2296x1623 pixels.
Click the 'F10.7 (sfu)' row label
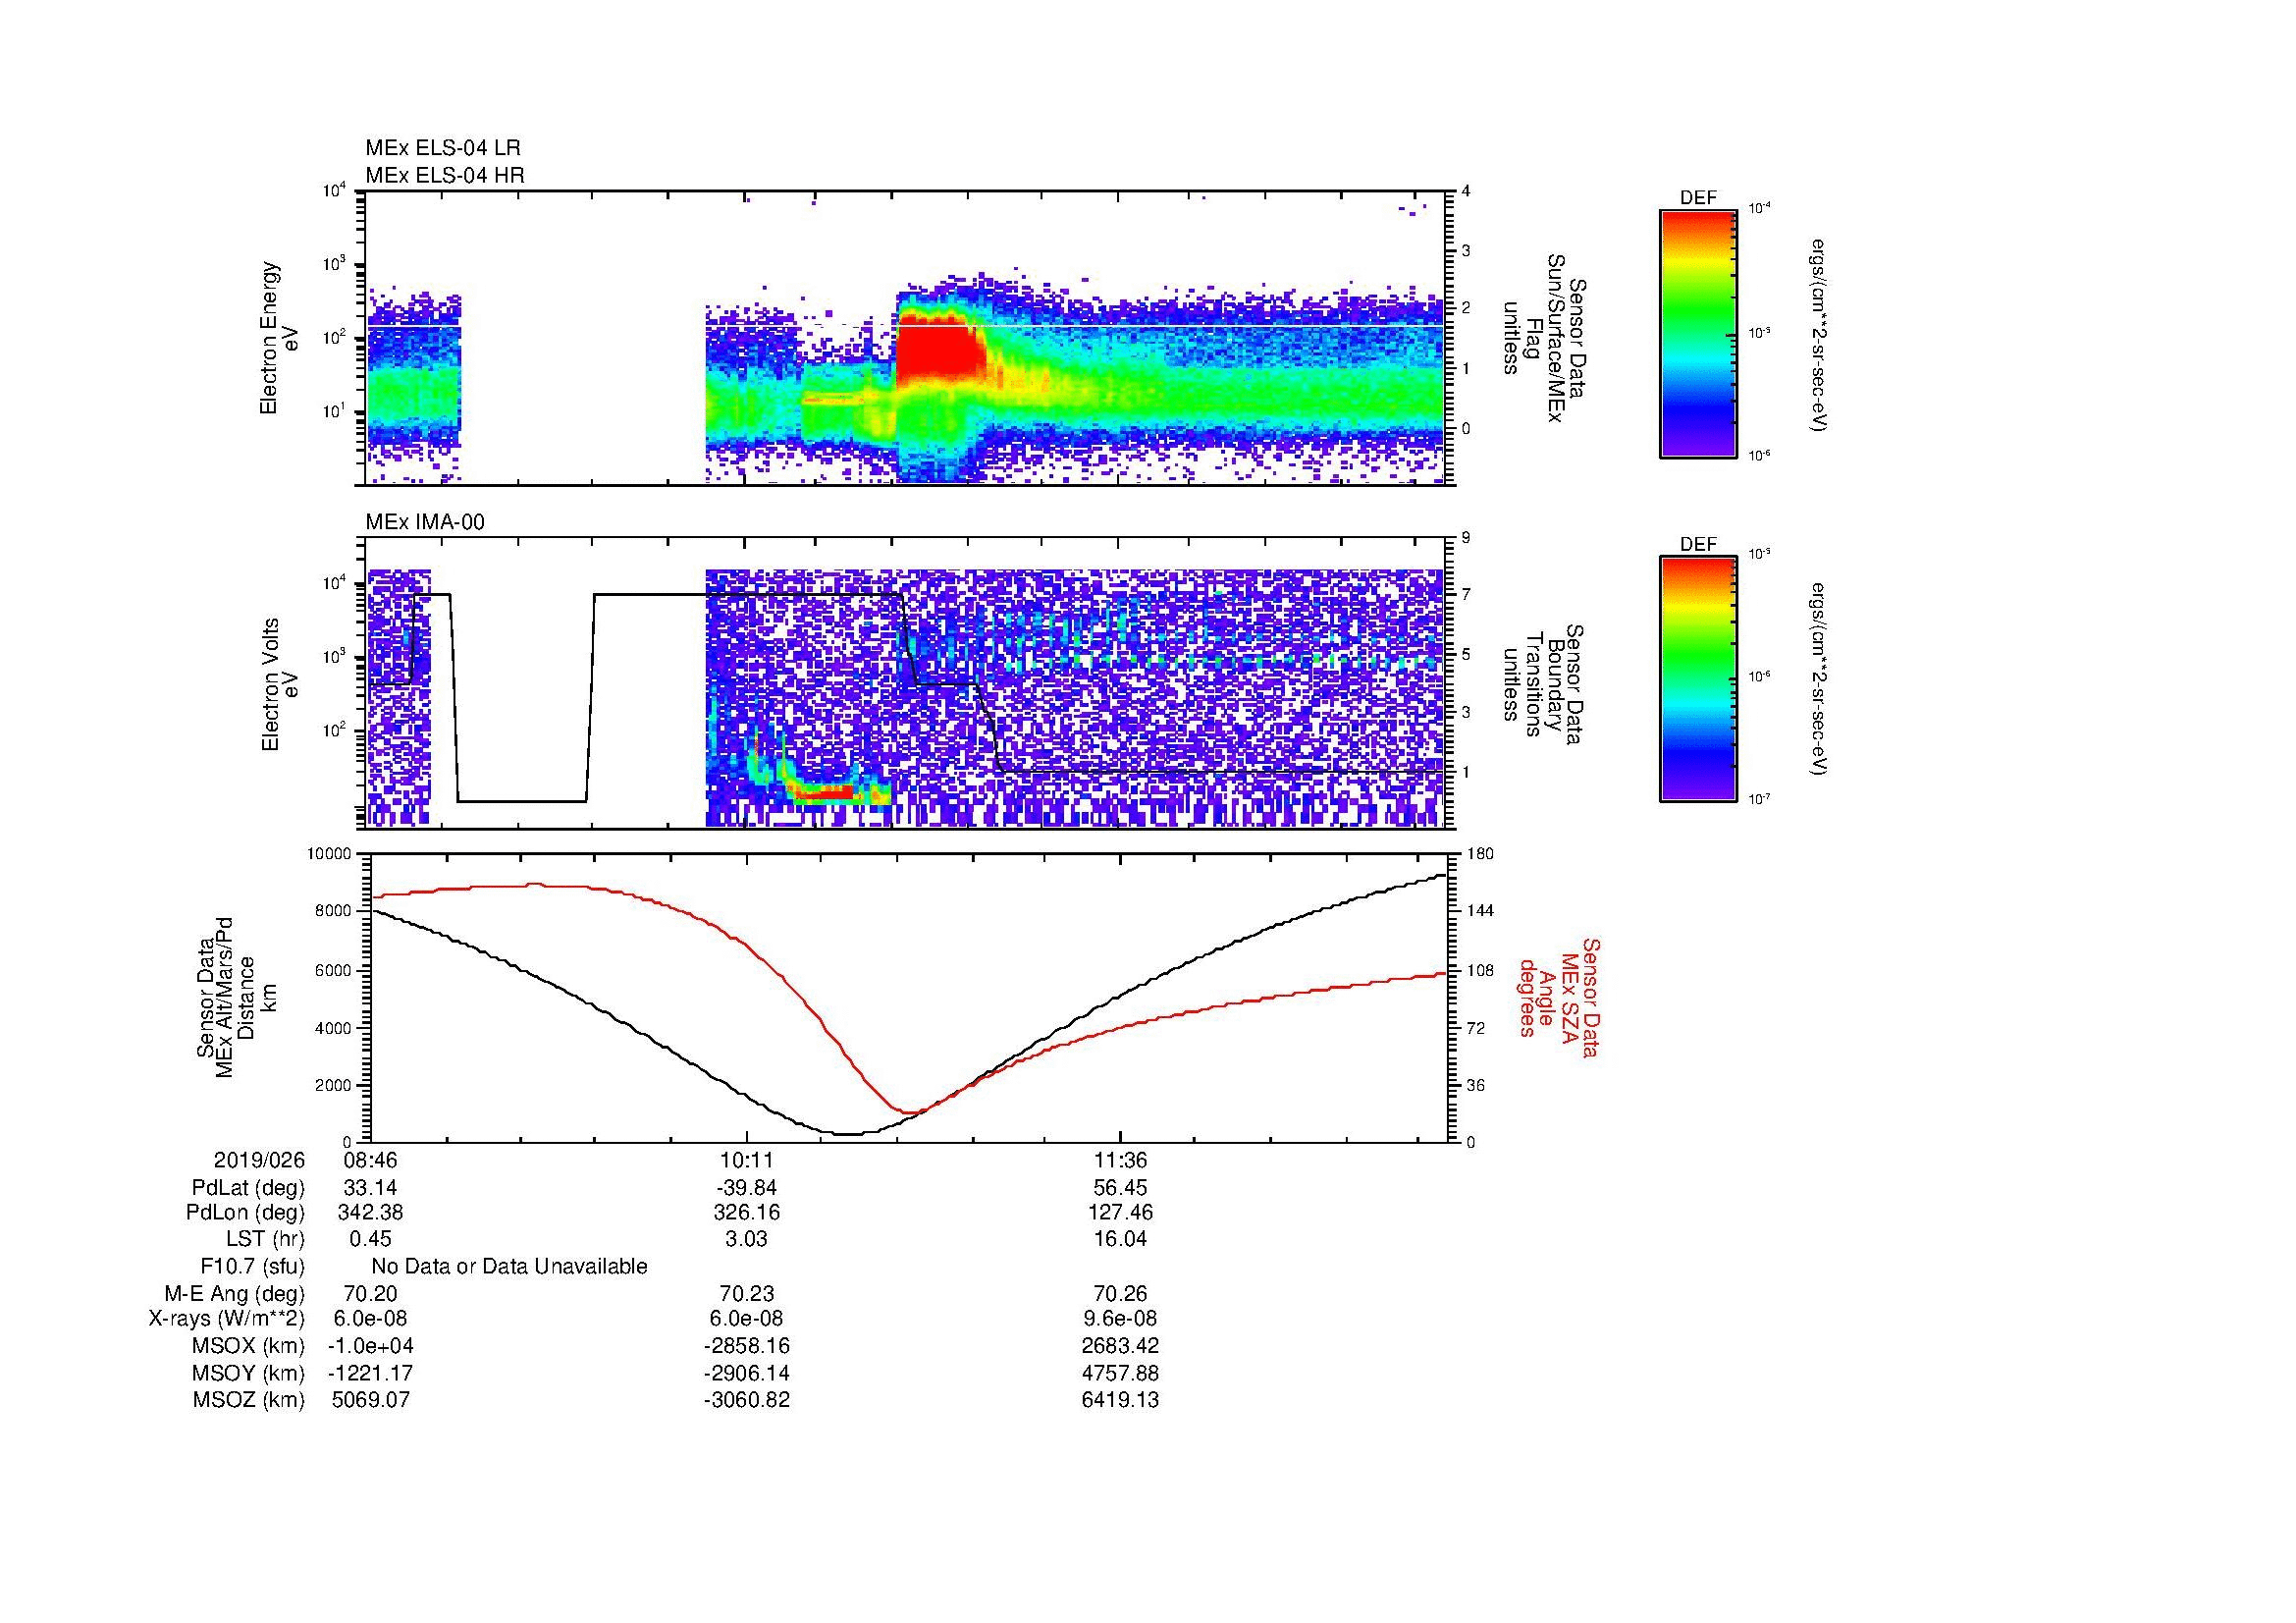pyautogui.click(x=252, y=1267)
